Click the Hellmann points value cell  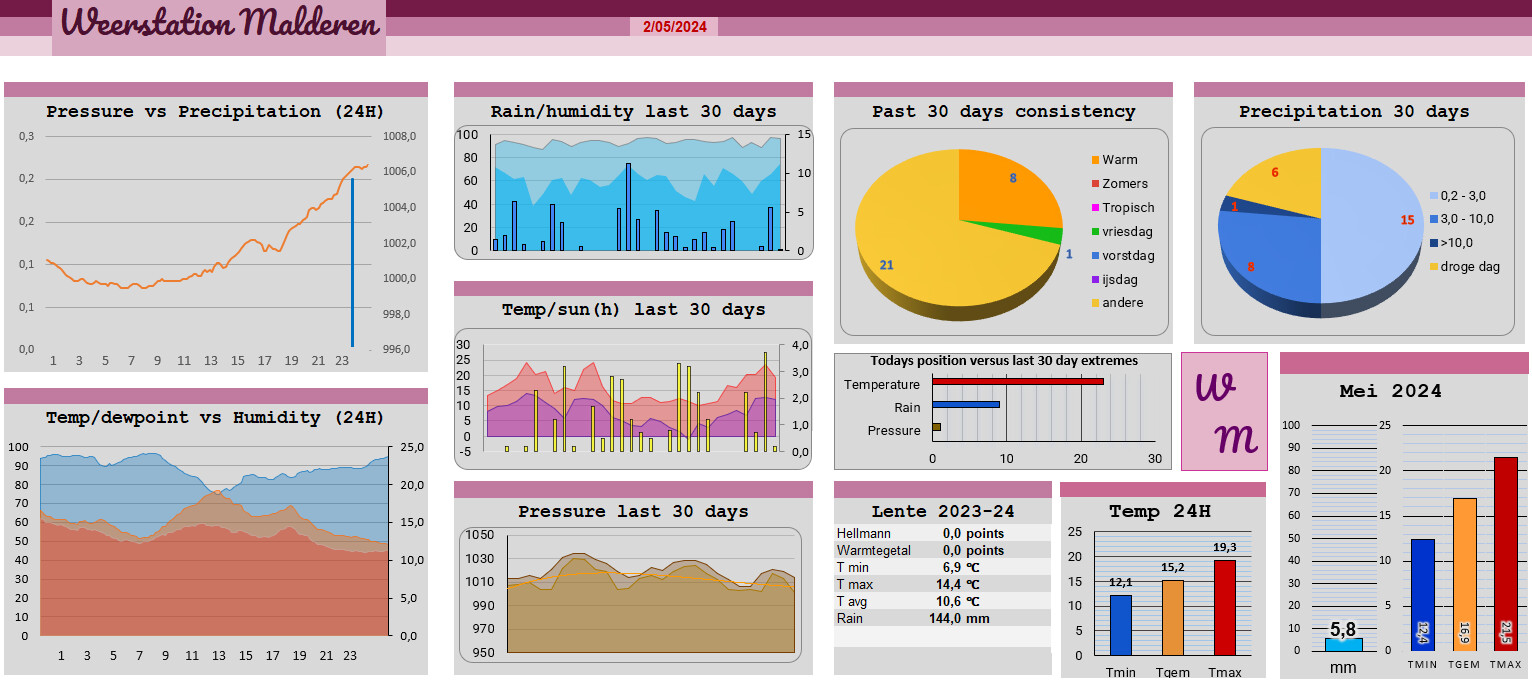pyautogui.click(x=973, y=534)
